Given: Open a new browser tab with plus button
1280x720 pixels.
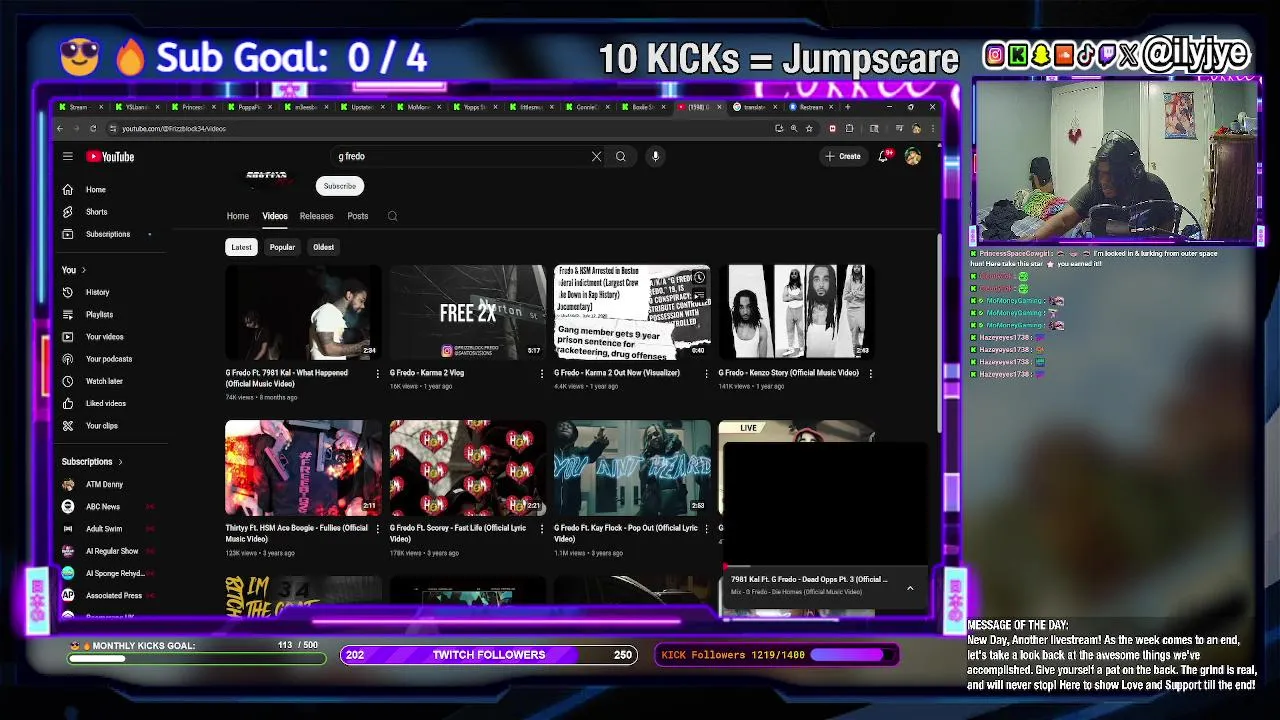Looking at the screenshot, I should pyautogui.click(x=848, y=107).
